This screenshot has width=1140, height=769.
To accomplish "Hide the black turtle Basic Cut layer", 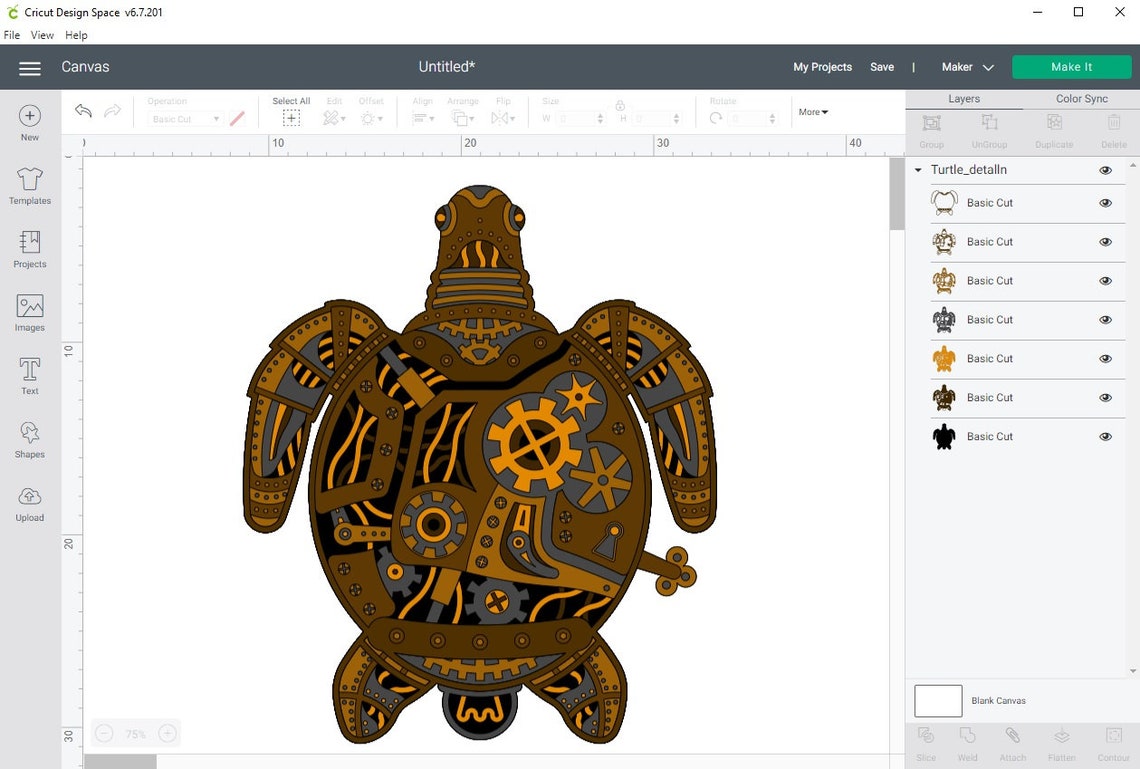I will click(x=1105, y=437).
